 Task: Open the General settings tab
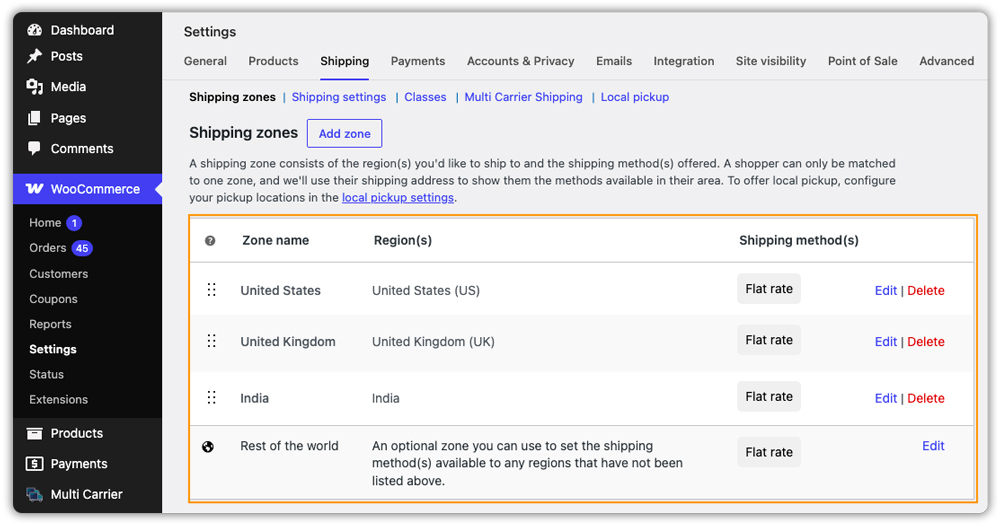click(205, 61)
